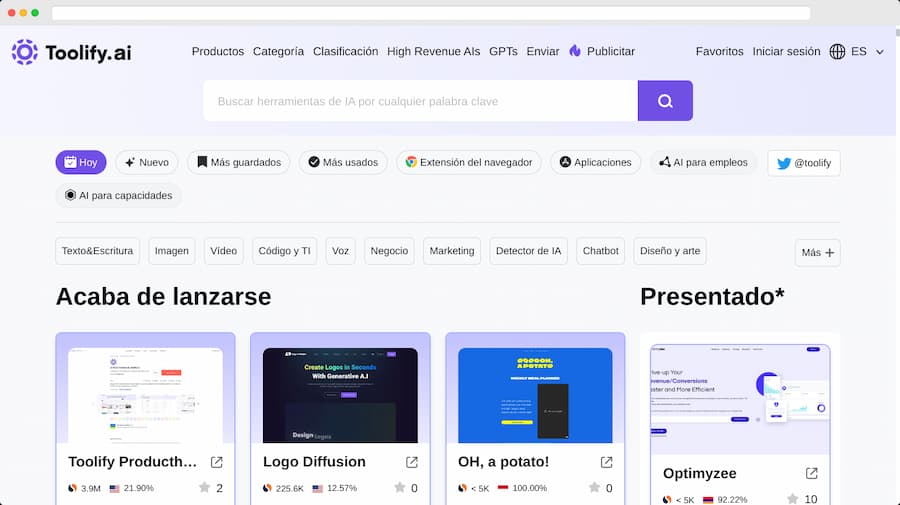Image resolution: width=900 pixels, height=505 pixels.
Task: Open the Toolify Producth... thumbnail
Action: point(145,395)
